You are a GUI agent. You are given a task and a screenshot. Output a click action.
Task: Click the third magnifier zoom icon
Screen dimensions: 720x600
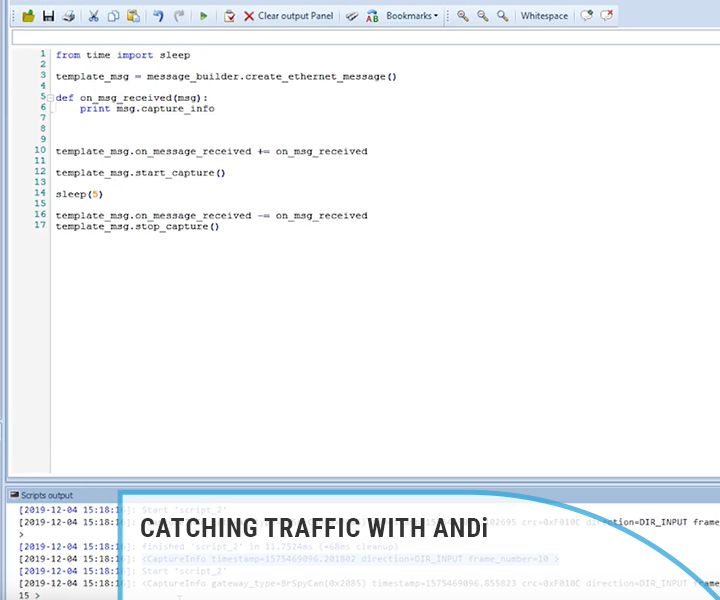[x=503, y=16]
